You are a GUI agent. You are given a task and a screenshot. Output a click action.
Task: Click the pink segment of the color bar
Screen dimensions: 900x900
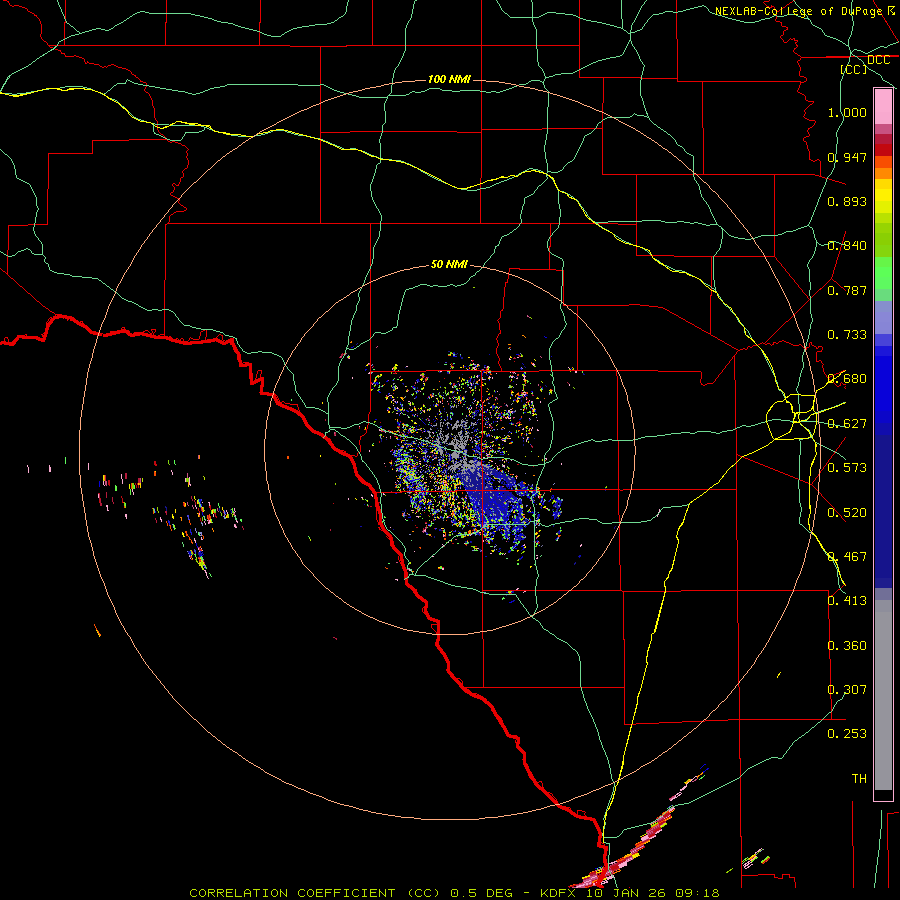point(883,106)
